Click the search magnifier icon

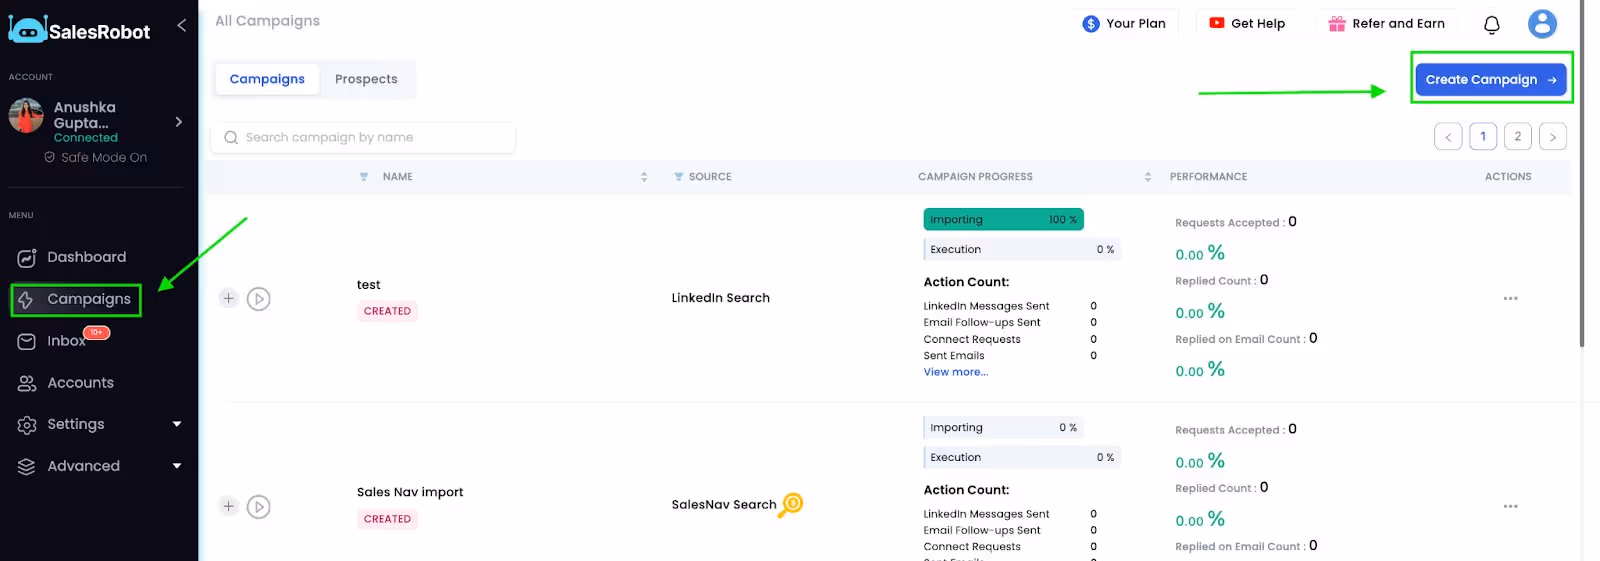point(231,138)
